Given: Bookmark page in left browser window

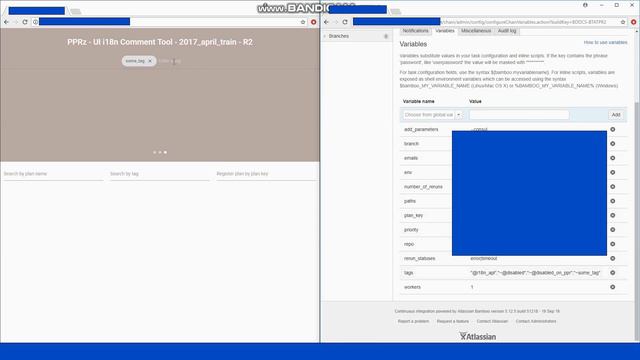Looking at the screenshot, I should pos(303,22).
